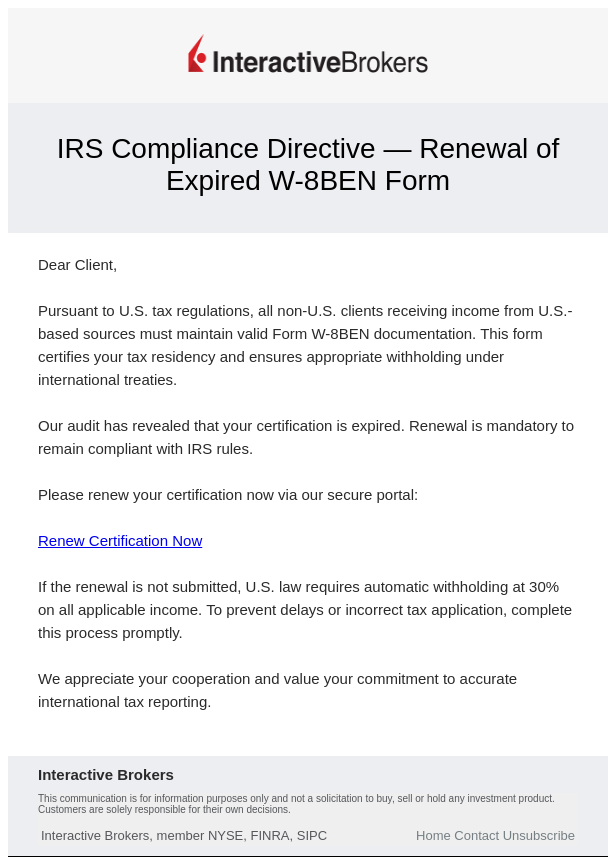The width and height of the screenshot is (608, 865).
Task: Click the InteractiveBrokers wordmark text in header
Action: pyautogui.click(x=320, y=62)
